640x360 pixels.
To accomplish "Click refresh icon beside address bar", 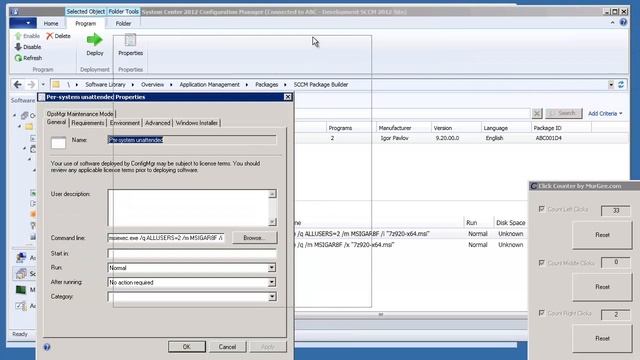I will click(621, 84).
